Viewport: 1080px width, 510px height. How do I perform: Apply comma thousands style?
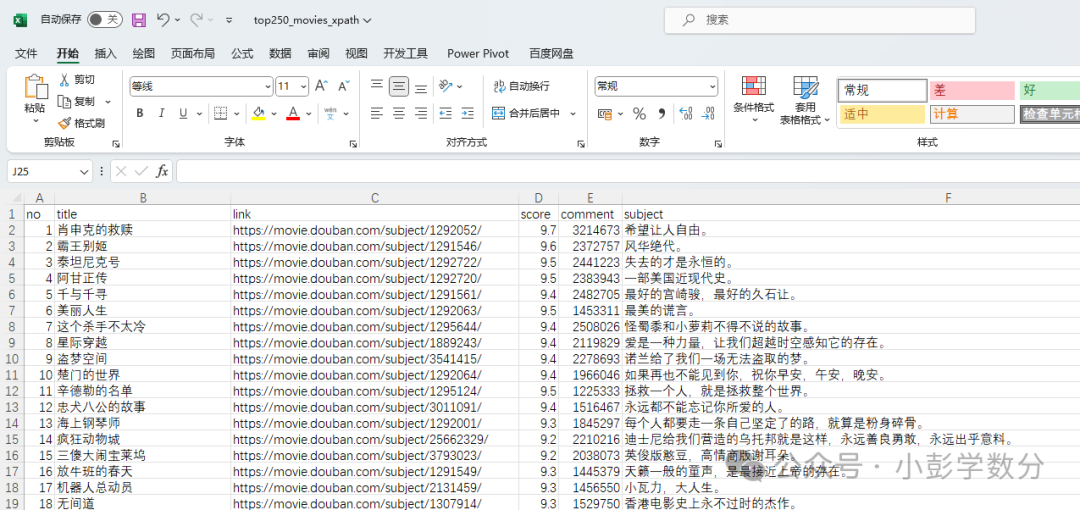point(662,114)
